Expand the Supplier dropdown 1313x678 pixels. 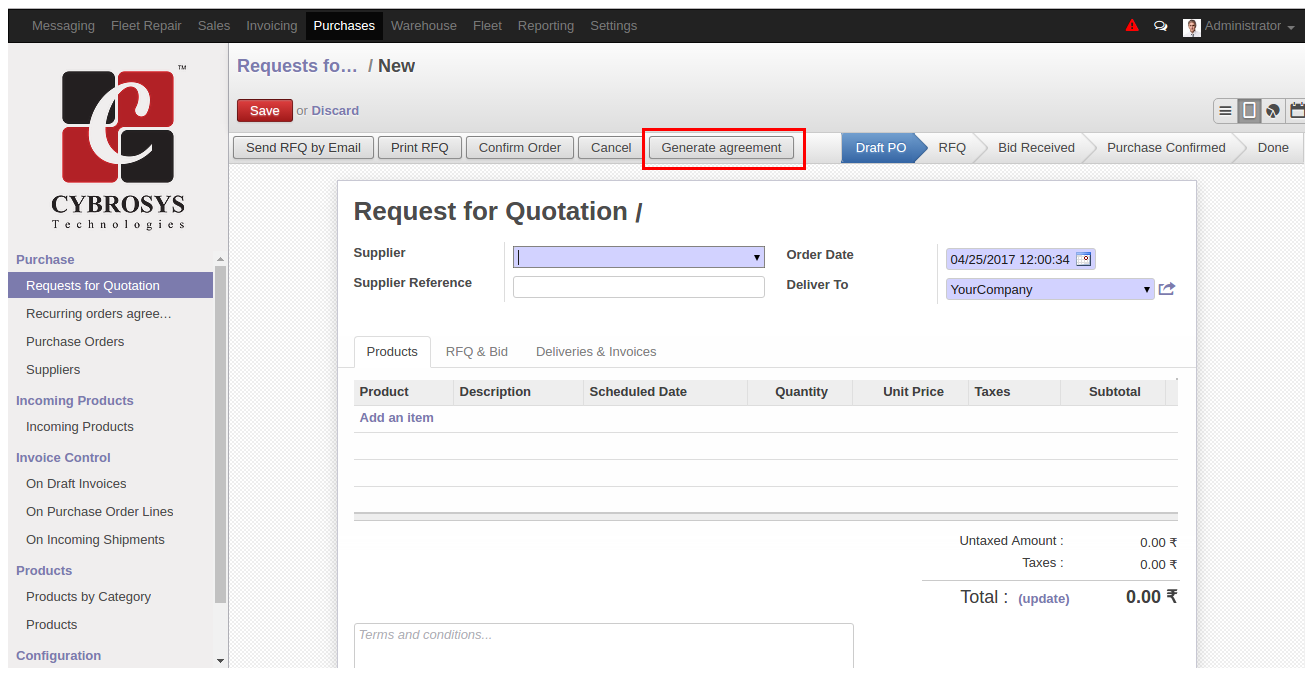[x=638, y=257]
